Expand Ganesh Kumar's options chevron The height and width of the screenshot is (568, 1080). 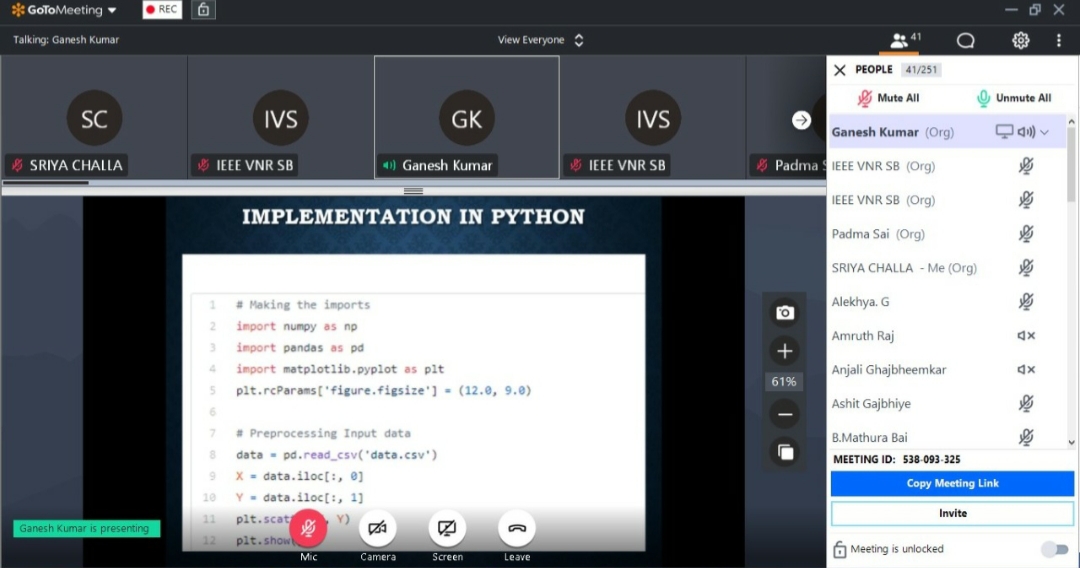[x=1045, y=132]
